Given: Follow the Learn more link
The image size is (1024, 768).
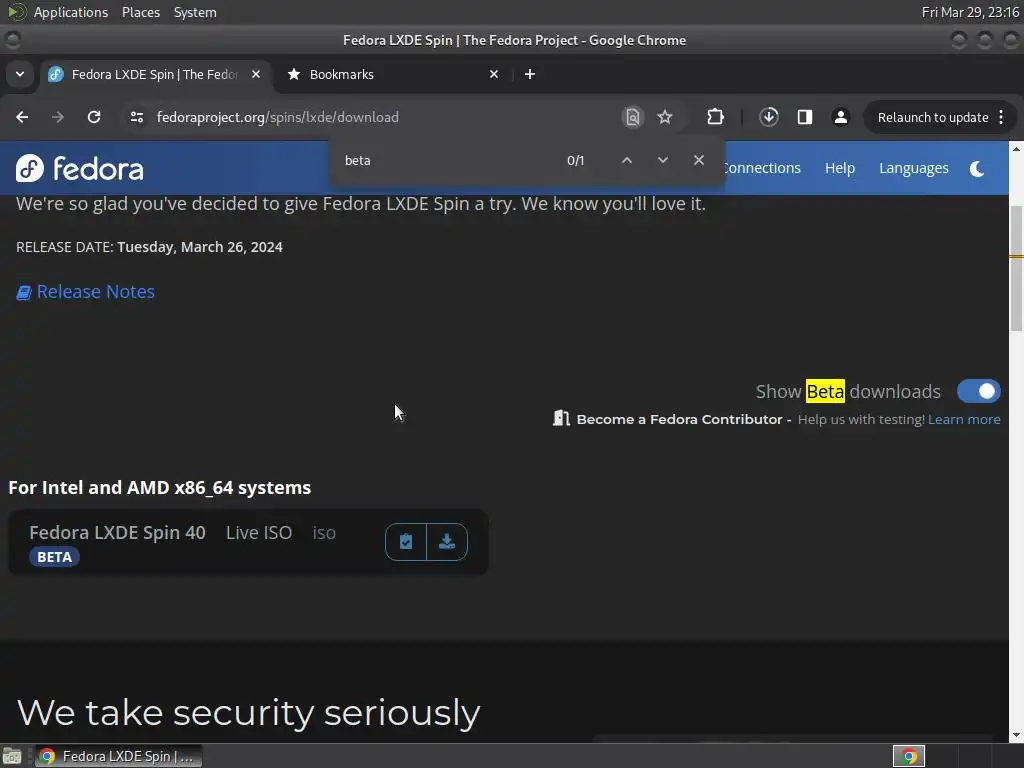Looking at the screenshot, I should coord(964,419).
